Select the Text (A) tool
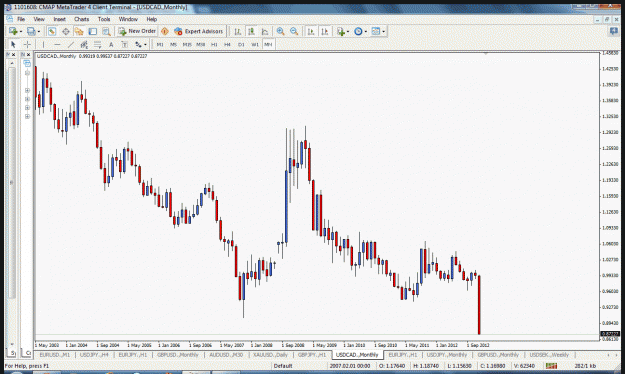The image size is (625, 374). pos(111,44)
